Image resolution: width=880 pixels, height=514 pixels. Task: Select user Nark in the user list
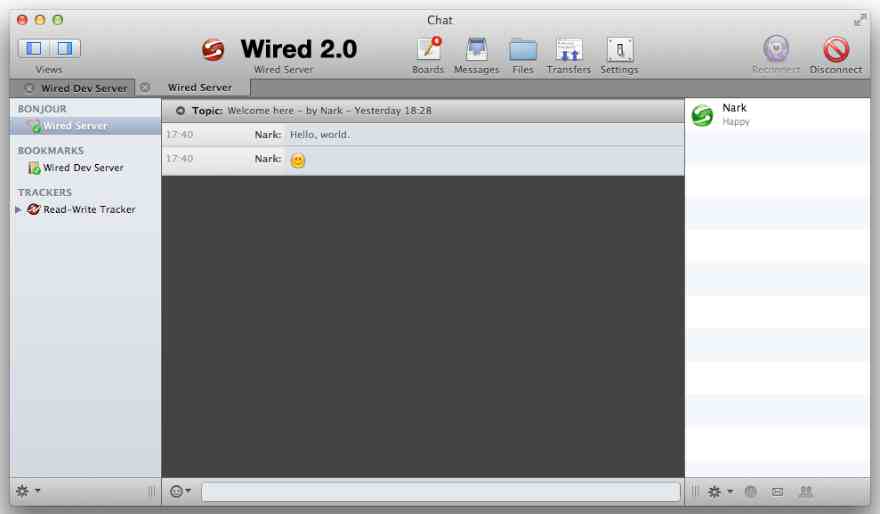tap(777, 114)
